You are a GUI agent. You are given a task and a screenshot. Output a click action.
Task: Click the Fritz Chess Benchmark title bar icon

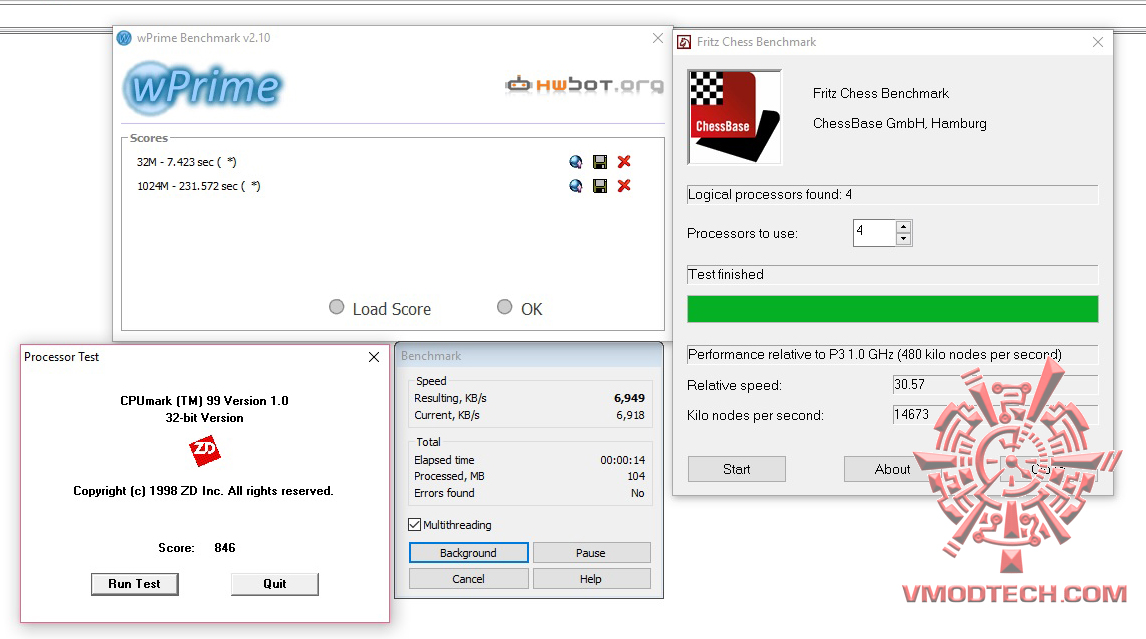[684, 42]
